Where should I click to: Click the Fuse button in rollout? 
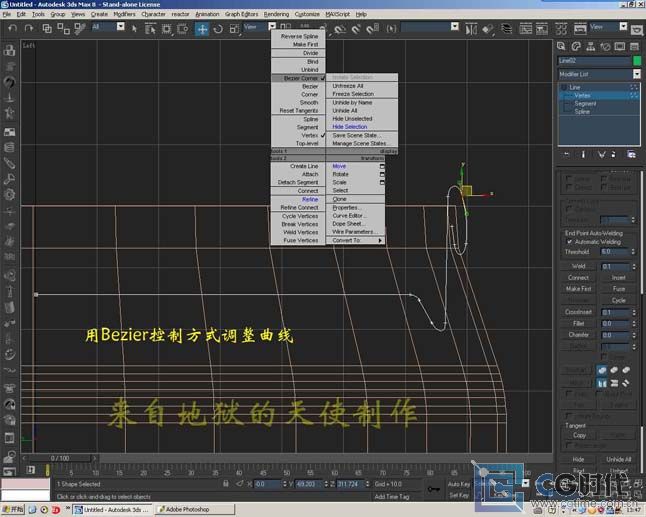pos(618,289)
